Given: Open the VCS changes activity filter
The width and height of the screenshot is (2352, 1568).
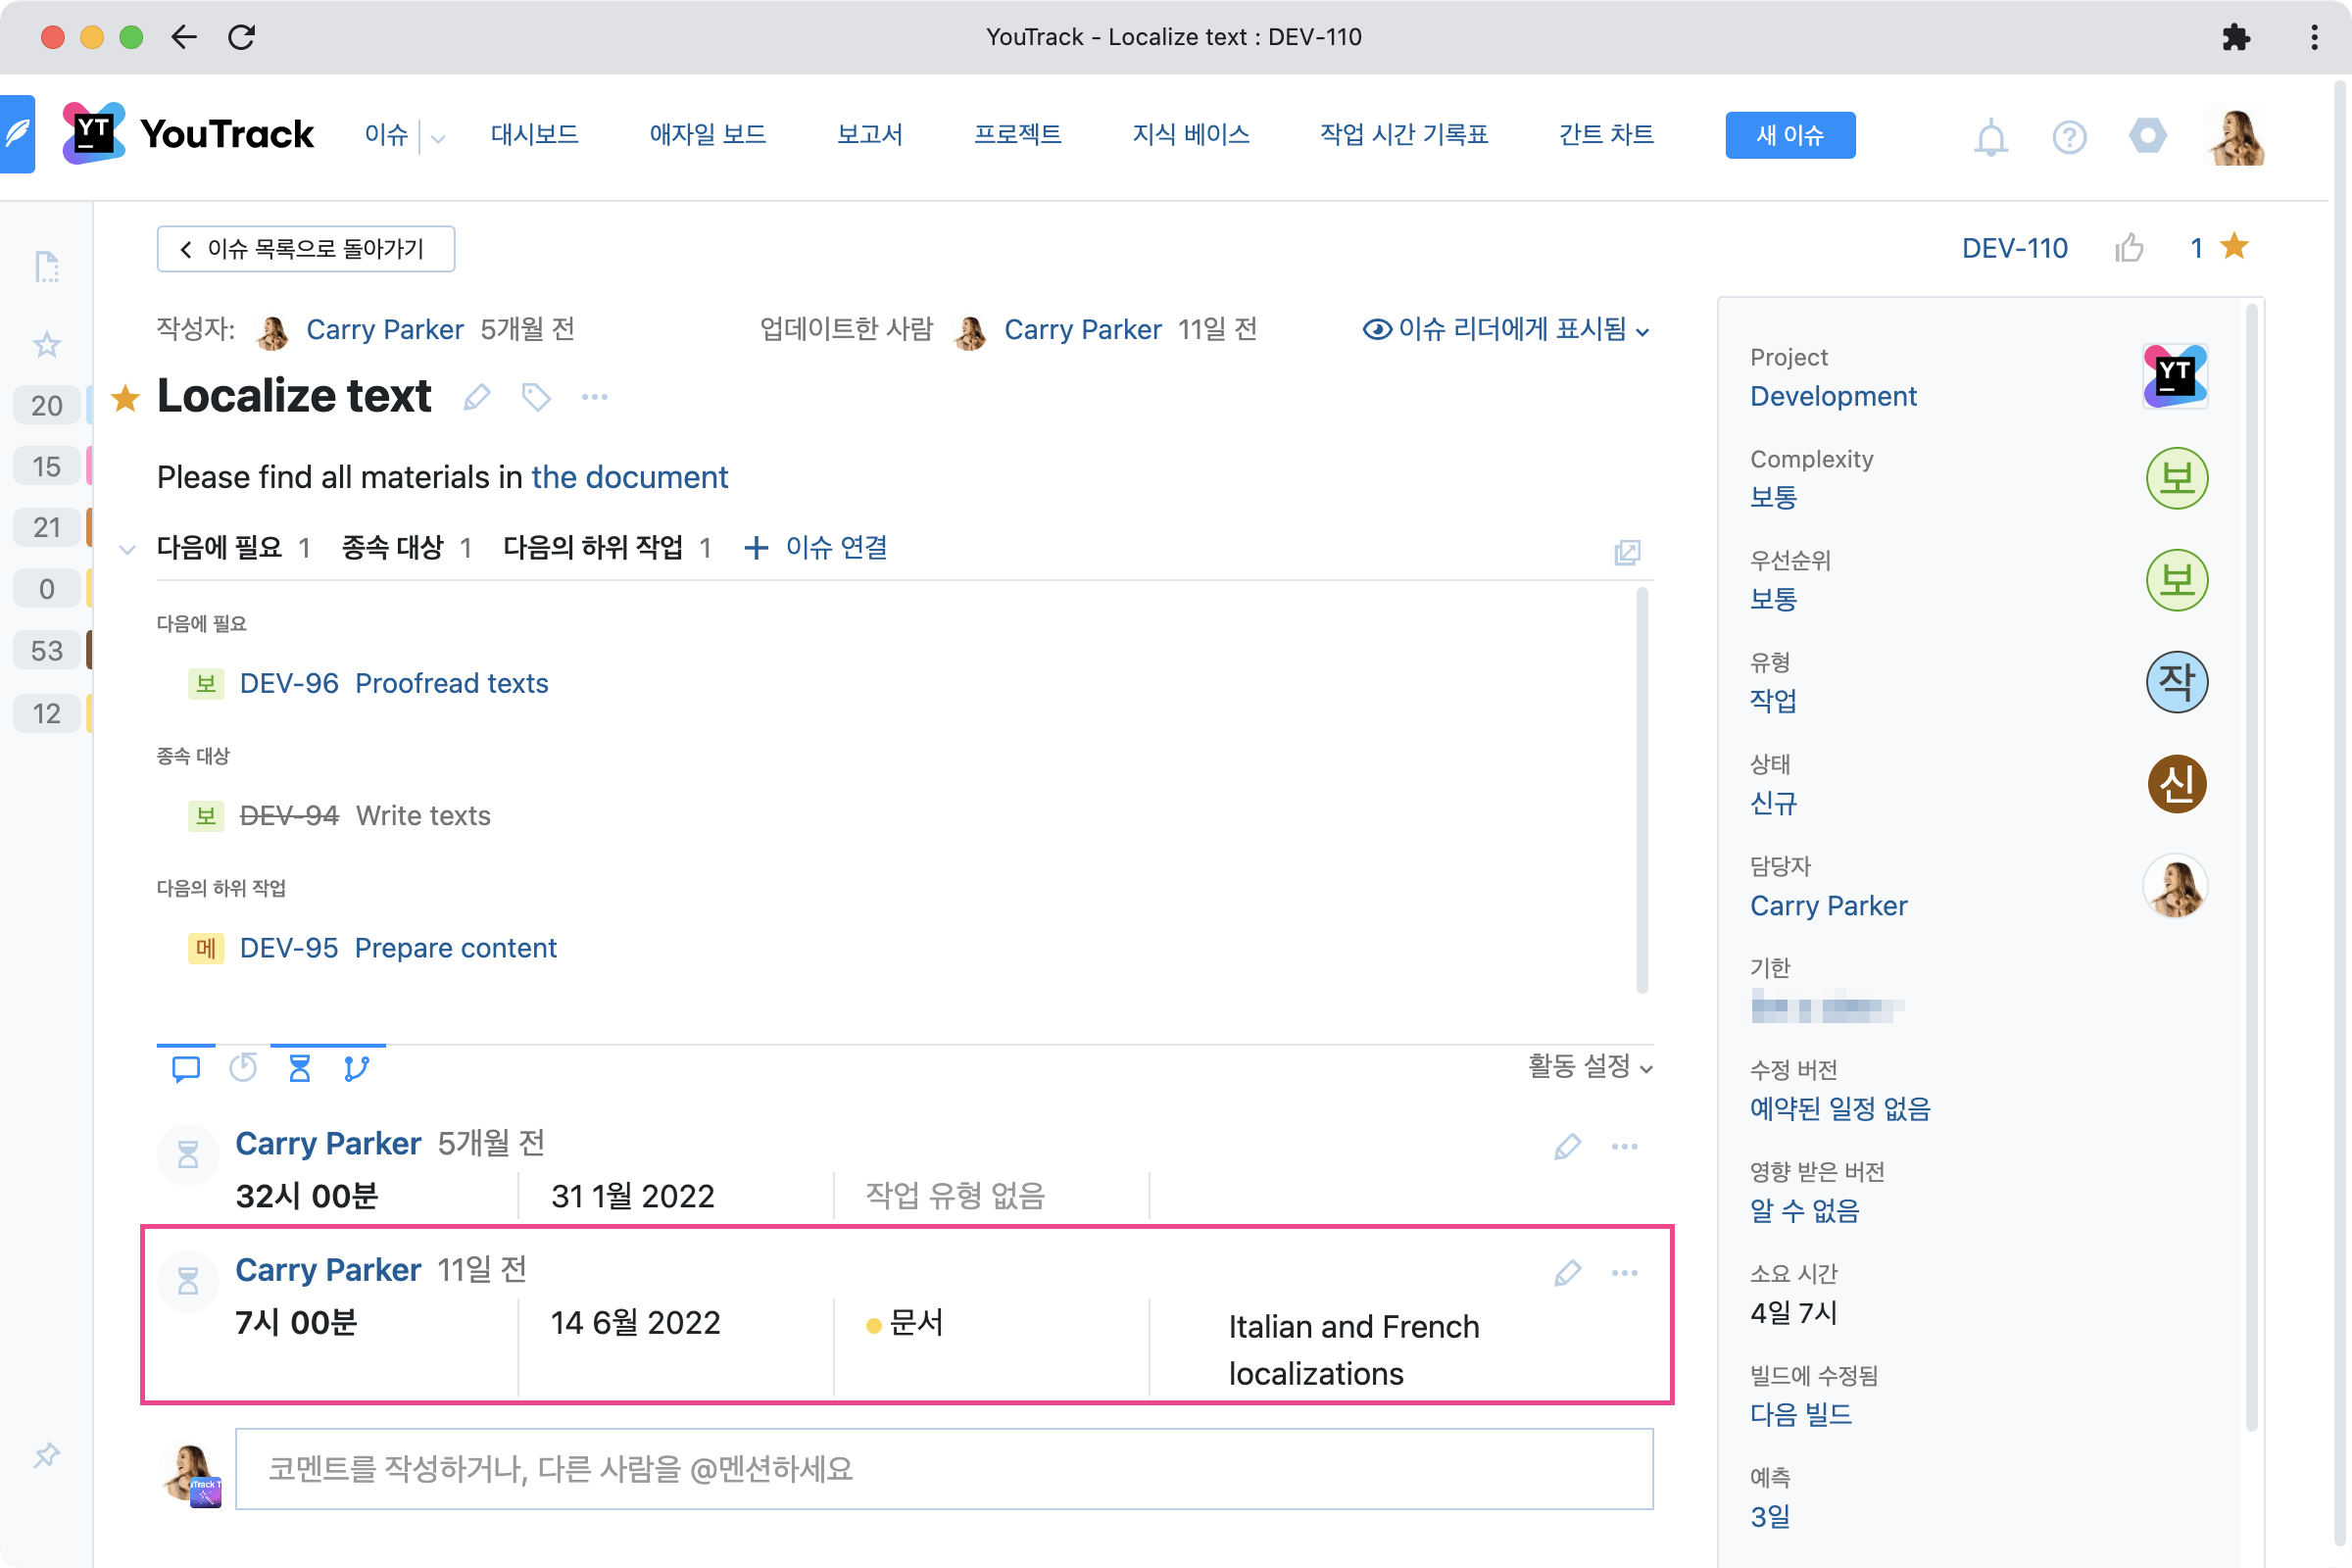Looking at the screenshot, I should (357, 1067).
